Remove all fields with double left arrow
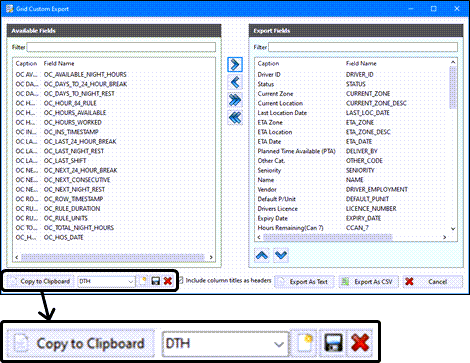This screenshot has height=363, width=470. click(235, 118)
